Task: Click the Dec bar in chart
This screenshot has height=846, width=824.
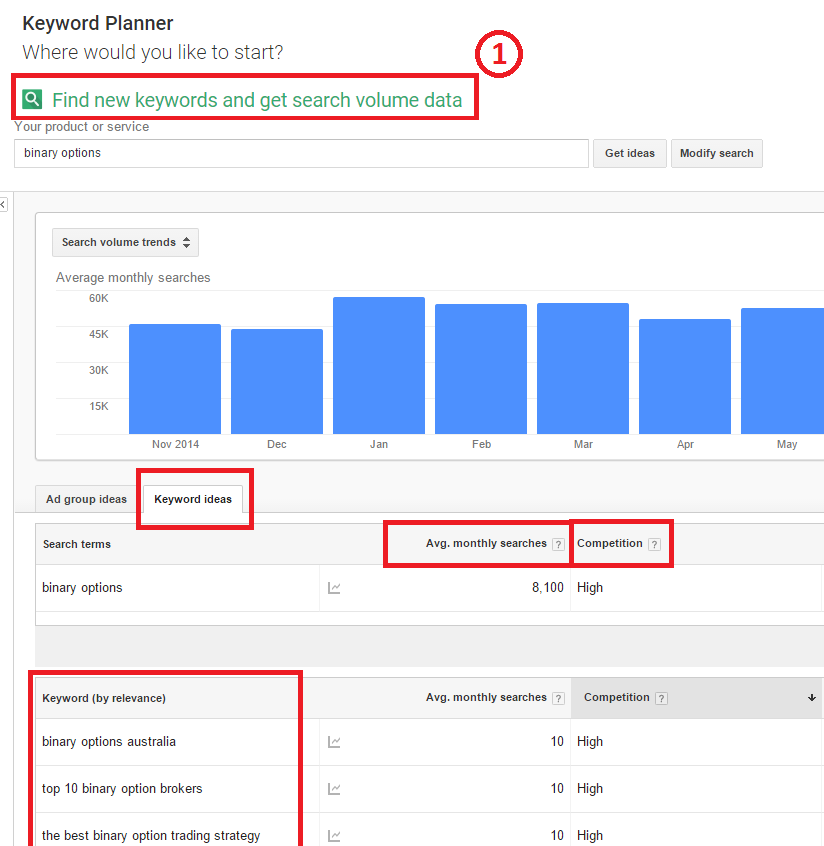Action: pos(277,381)
